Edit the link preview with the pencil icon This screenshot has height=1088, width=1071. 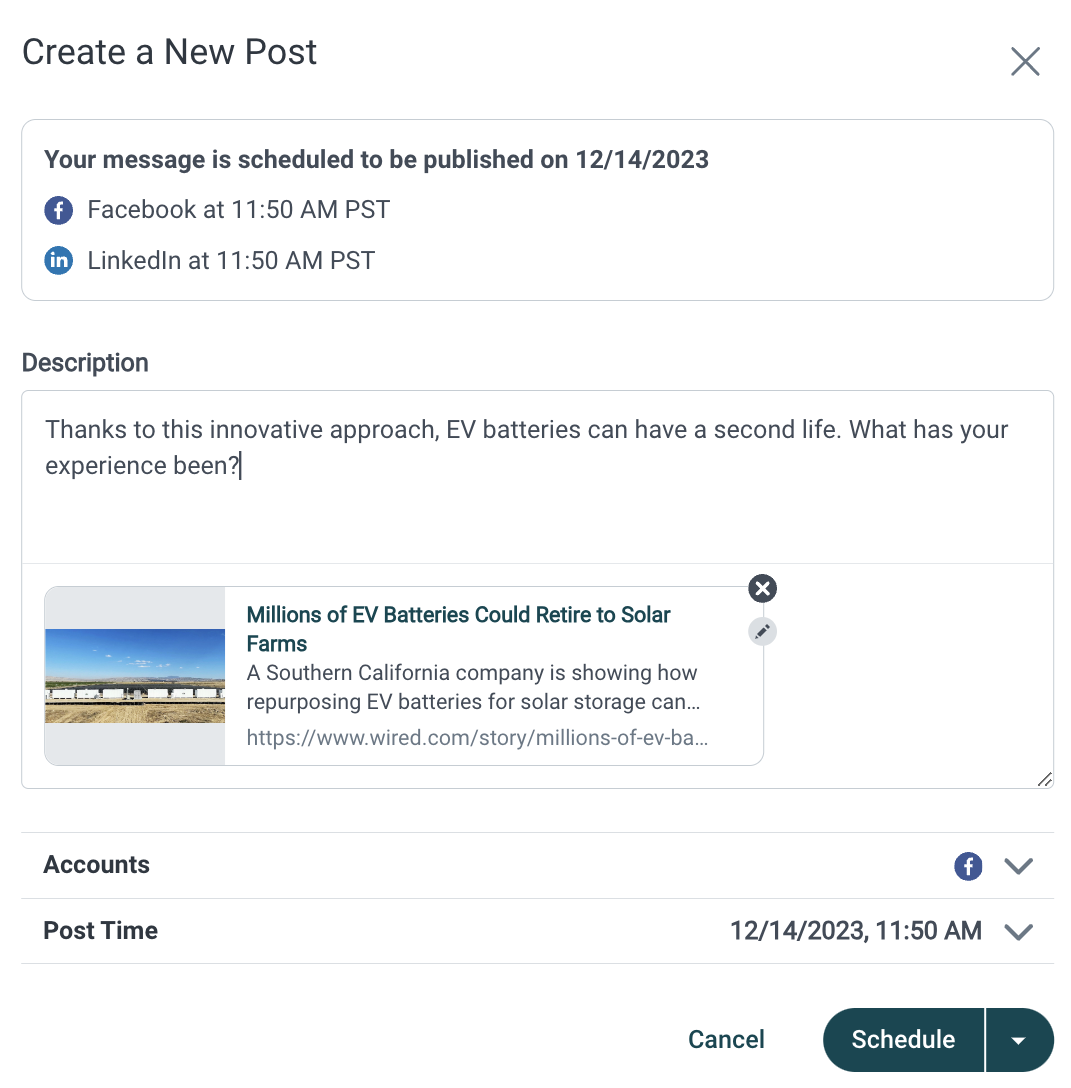point(762,631)
